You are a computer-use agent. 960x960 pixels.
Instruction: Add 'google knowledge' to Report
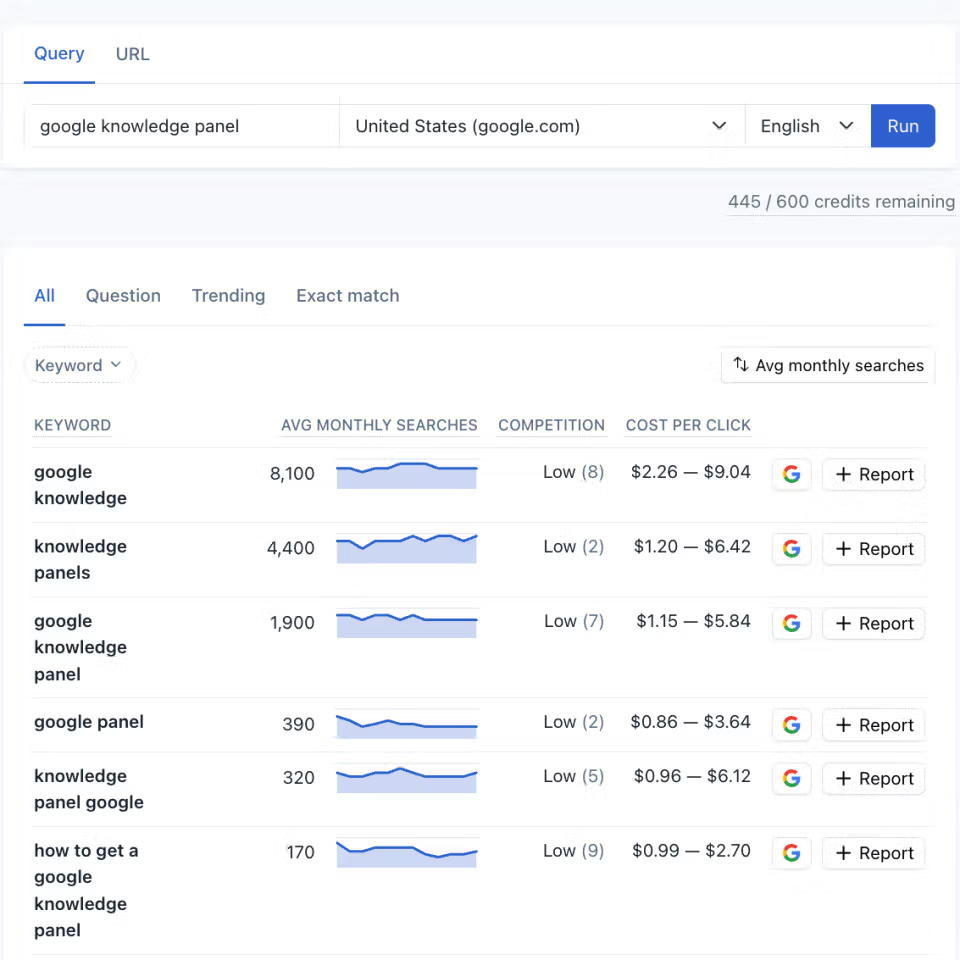(x=873, y=474)
